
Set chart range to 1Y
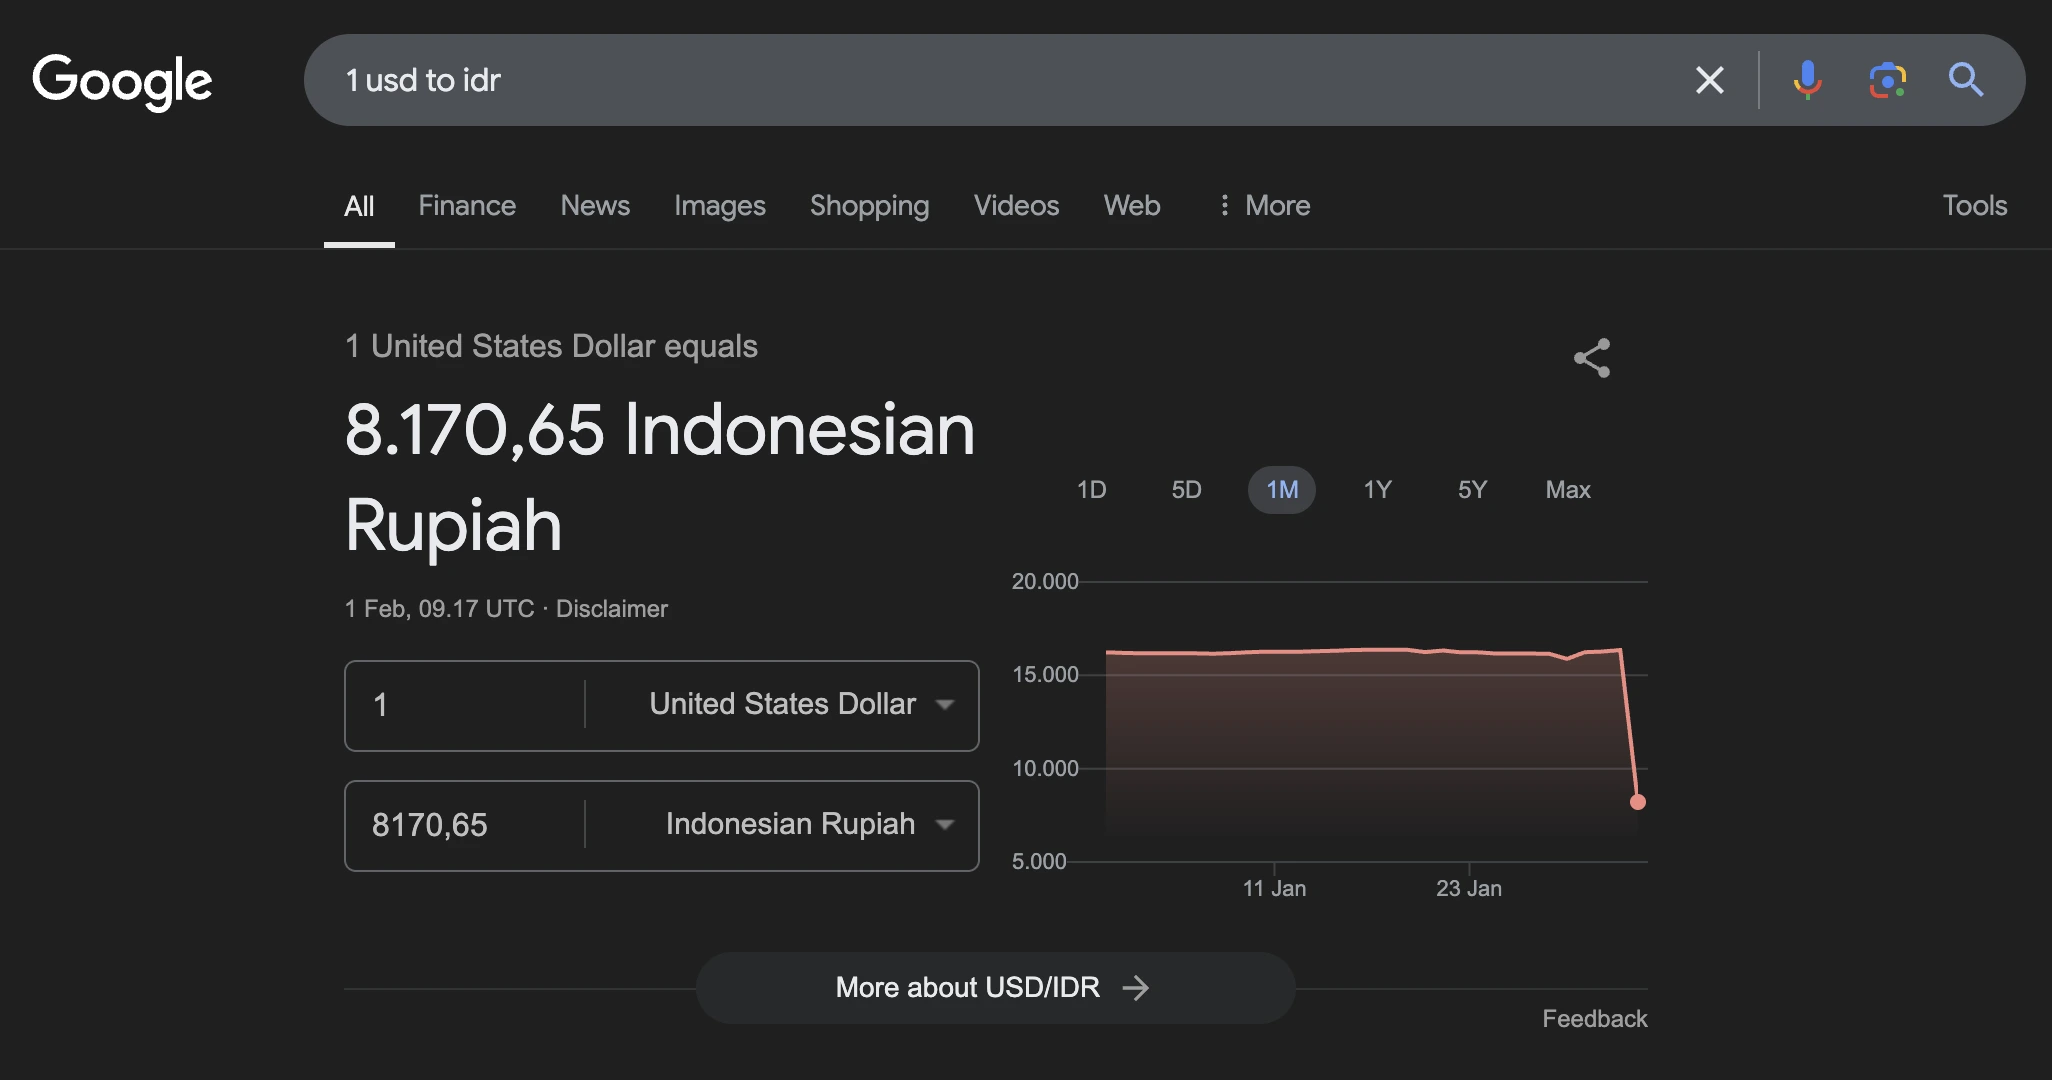coord(1377,490)
